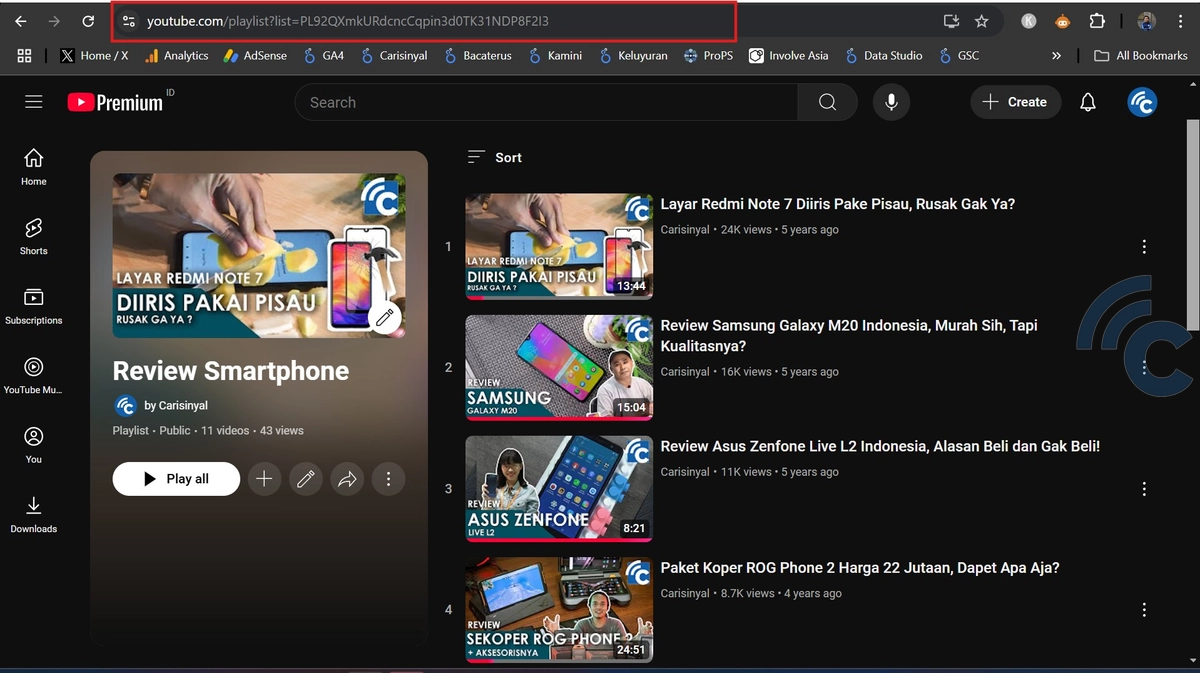
Task: Start voice search with microphone icon
Action: coord(891,102)
